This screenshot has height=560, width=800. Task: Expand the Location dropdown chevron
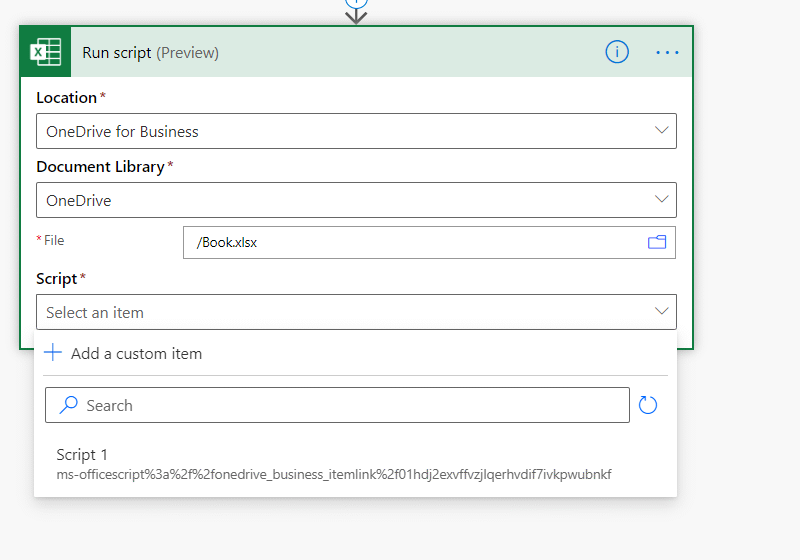(661, 131)
